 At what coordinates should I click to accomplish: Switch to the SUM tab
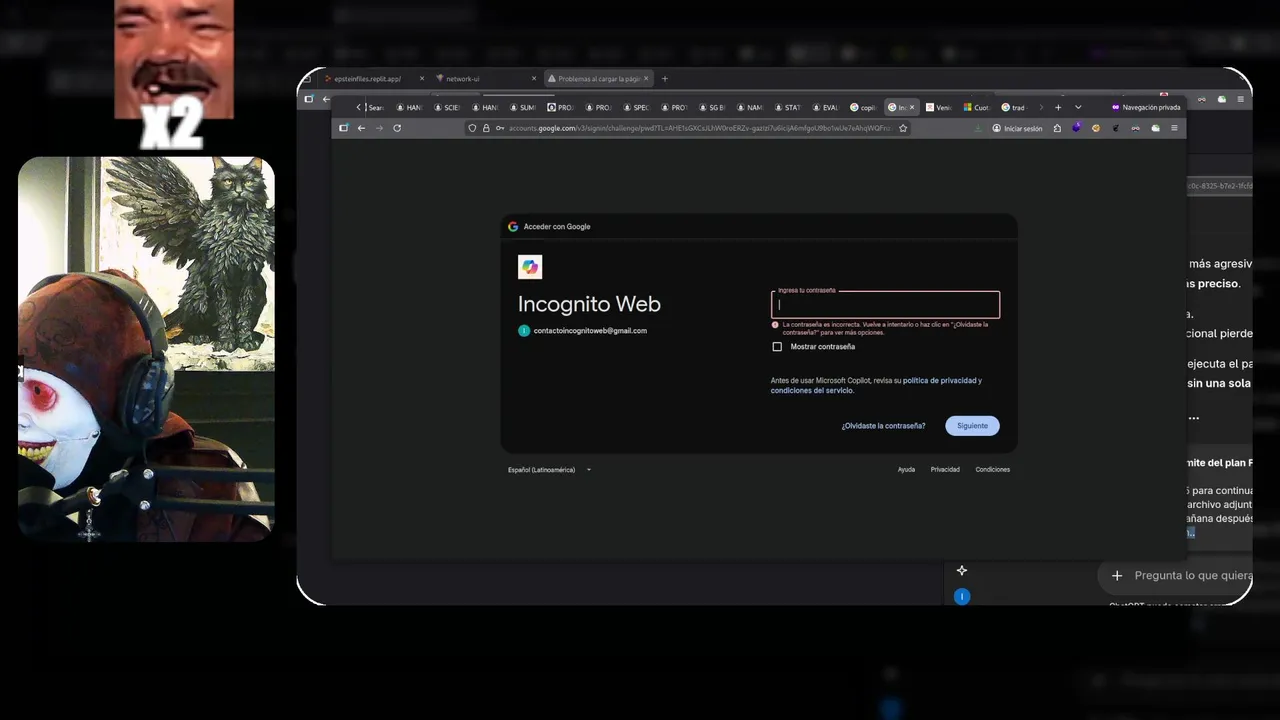pyautogui.click(x=523, y=107)
